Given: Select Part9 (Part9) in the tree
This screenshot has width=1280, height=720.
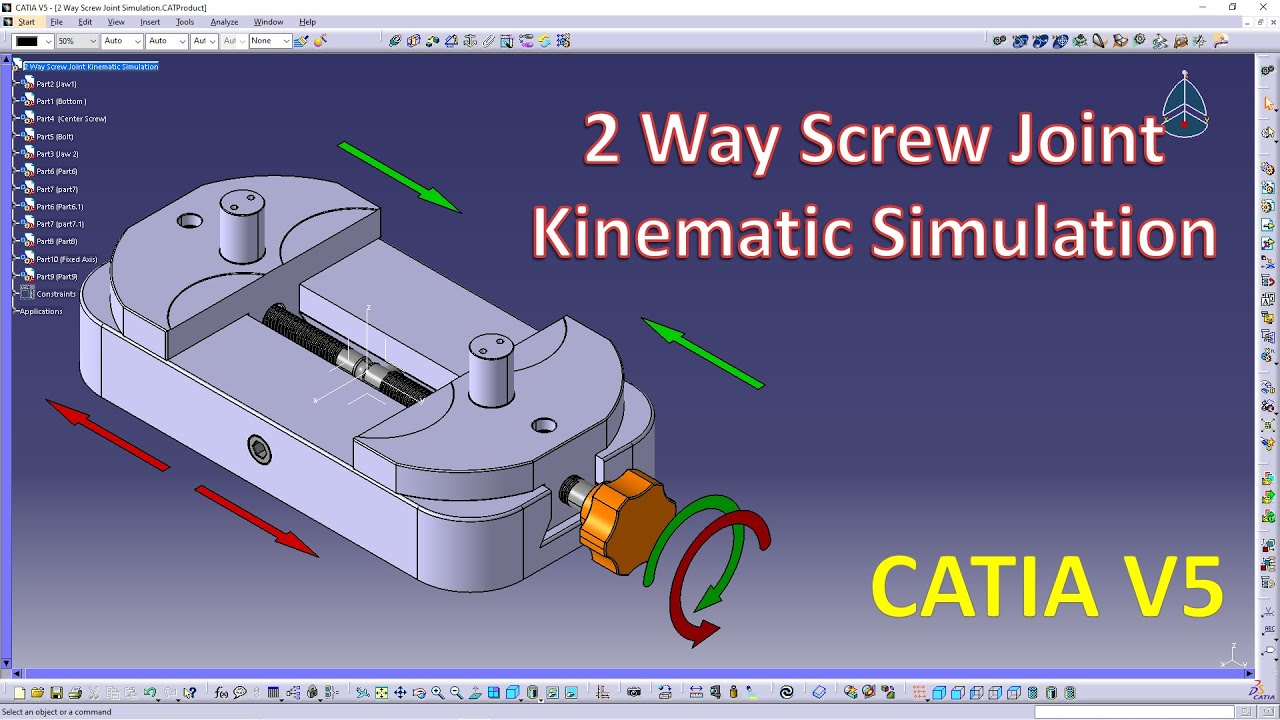Looking at the screenshot, I should (57, 277).
